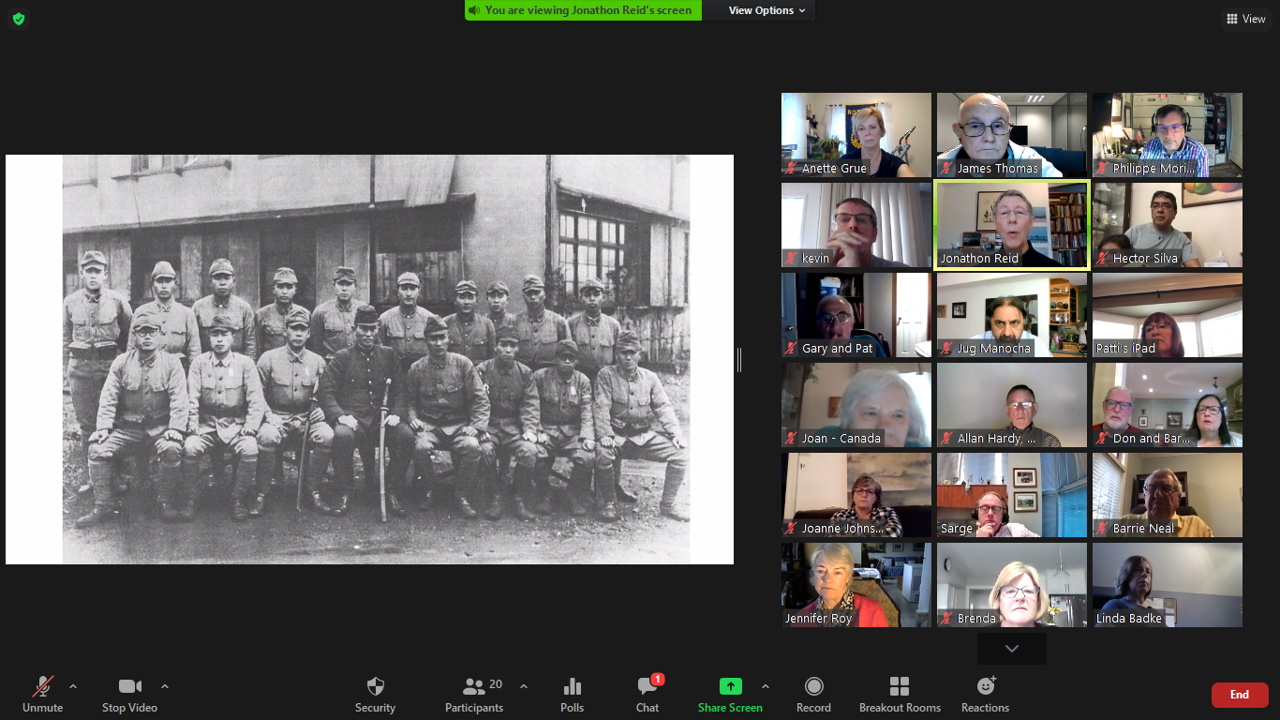Expand audio options arrow beside Unmute
The width and height of the screenshot is (1280, 720).
pos(73,686)
